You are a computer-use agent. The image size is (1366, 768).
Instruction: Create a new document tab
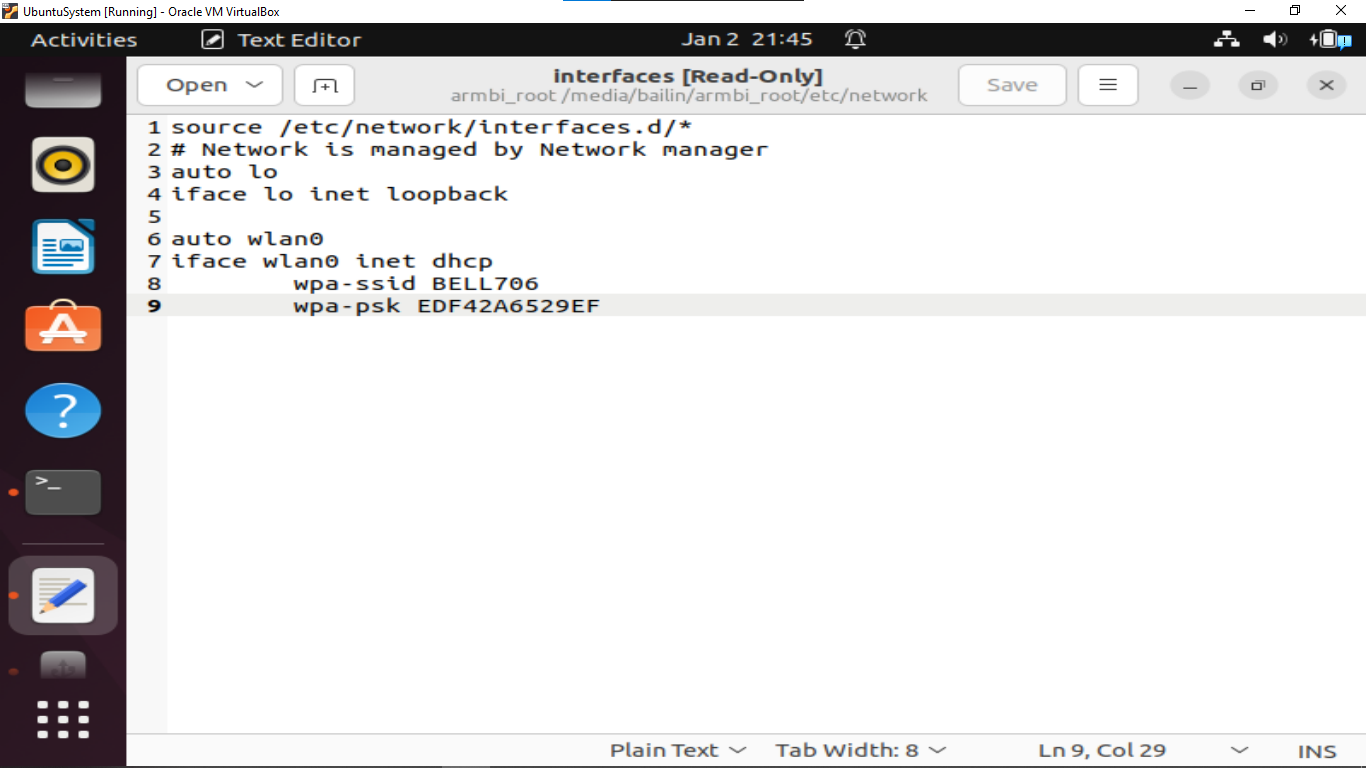point(324,86)
